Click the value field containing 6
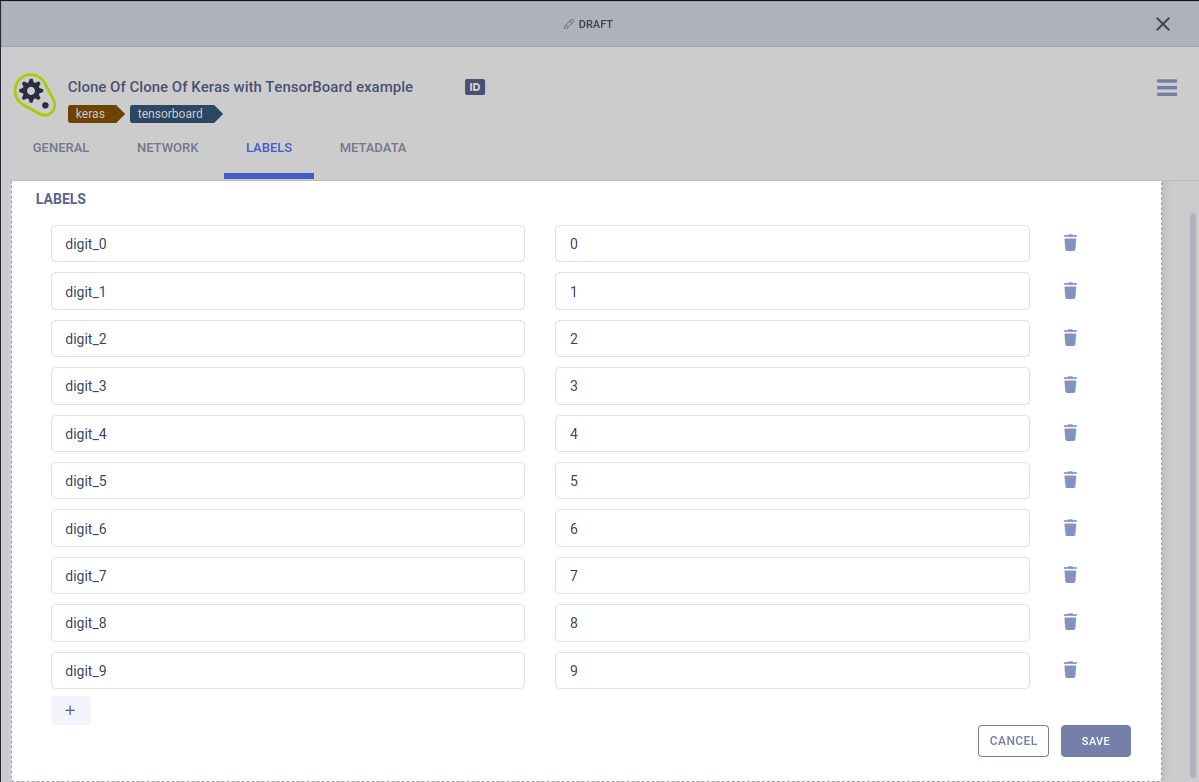This screenshot has height=782, width=1199. (x=792, y=528)
